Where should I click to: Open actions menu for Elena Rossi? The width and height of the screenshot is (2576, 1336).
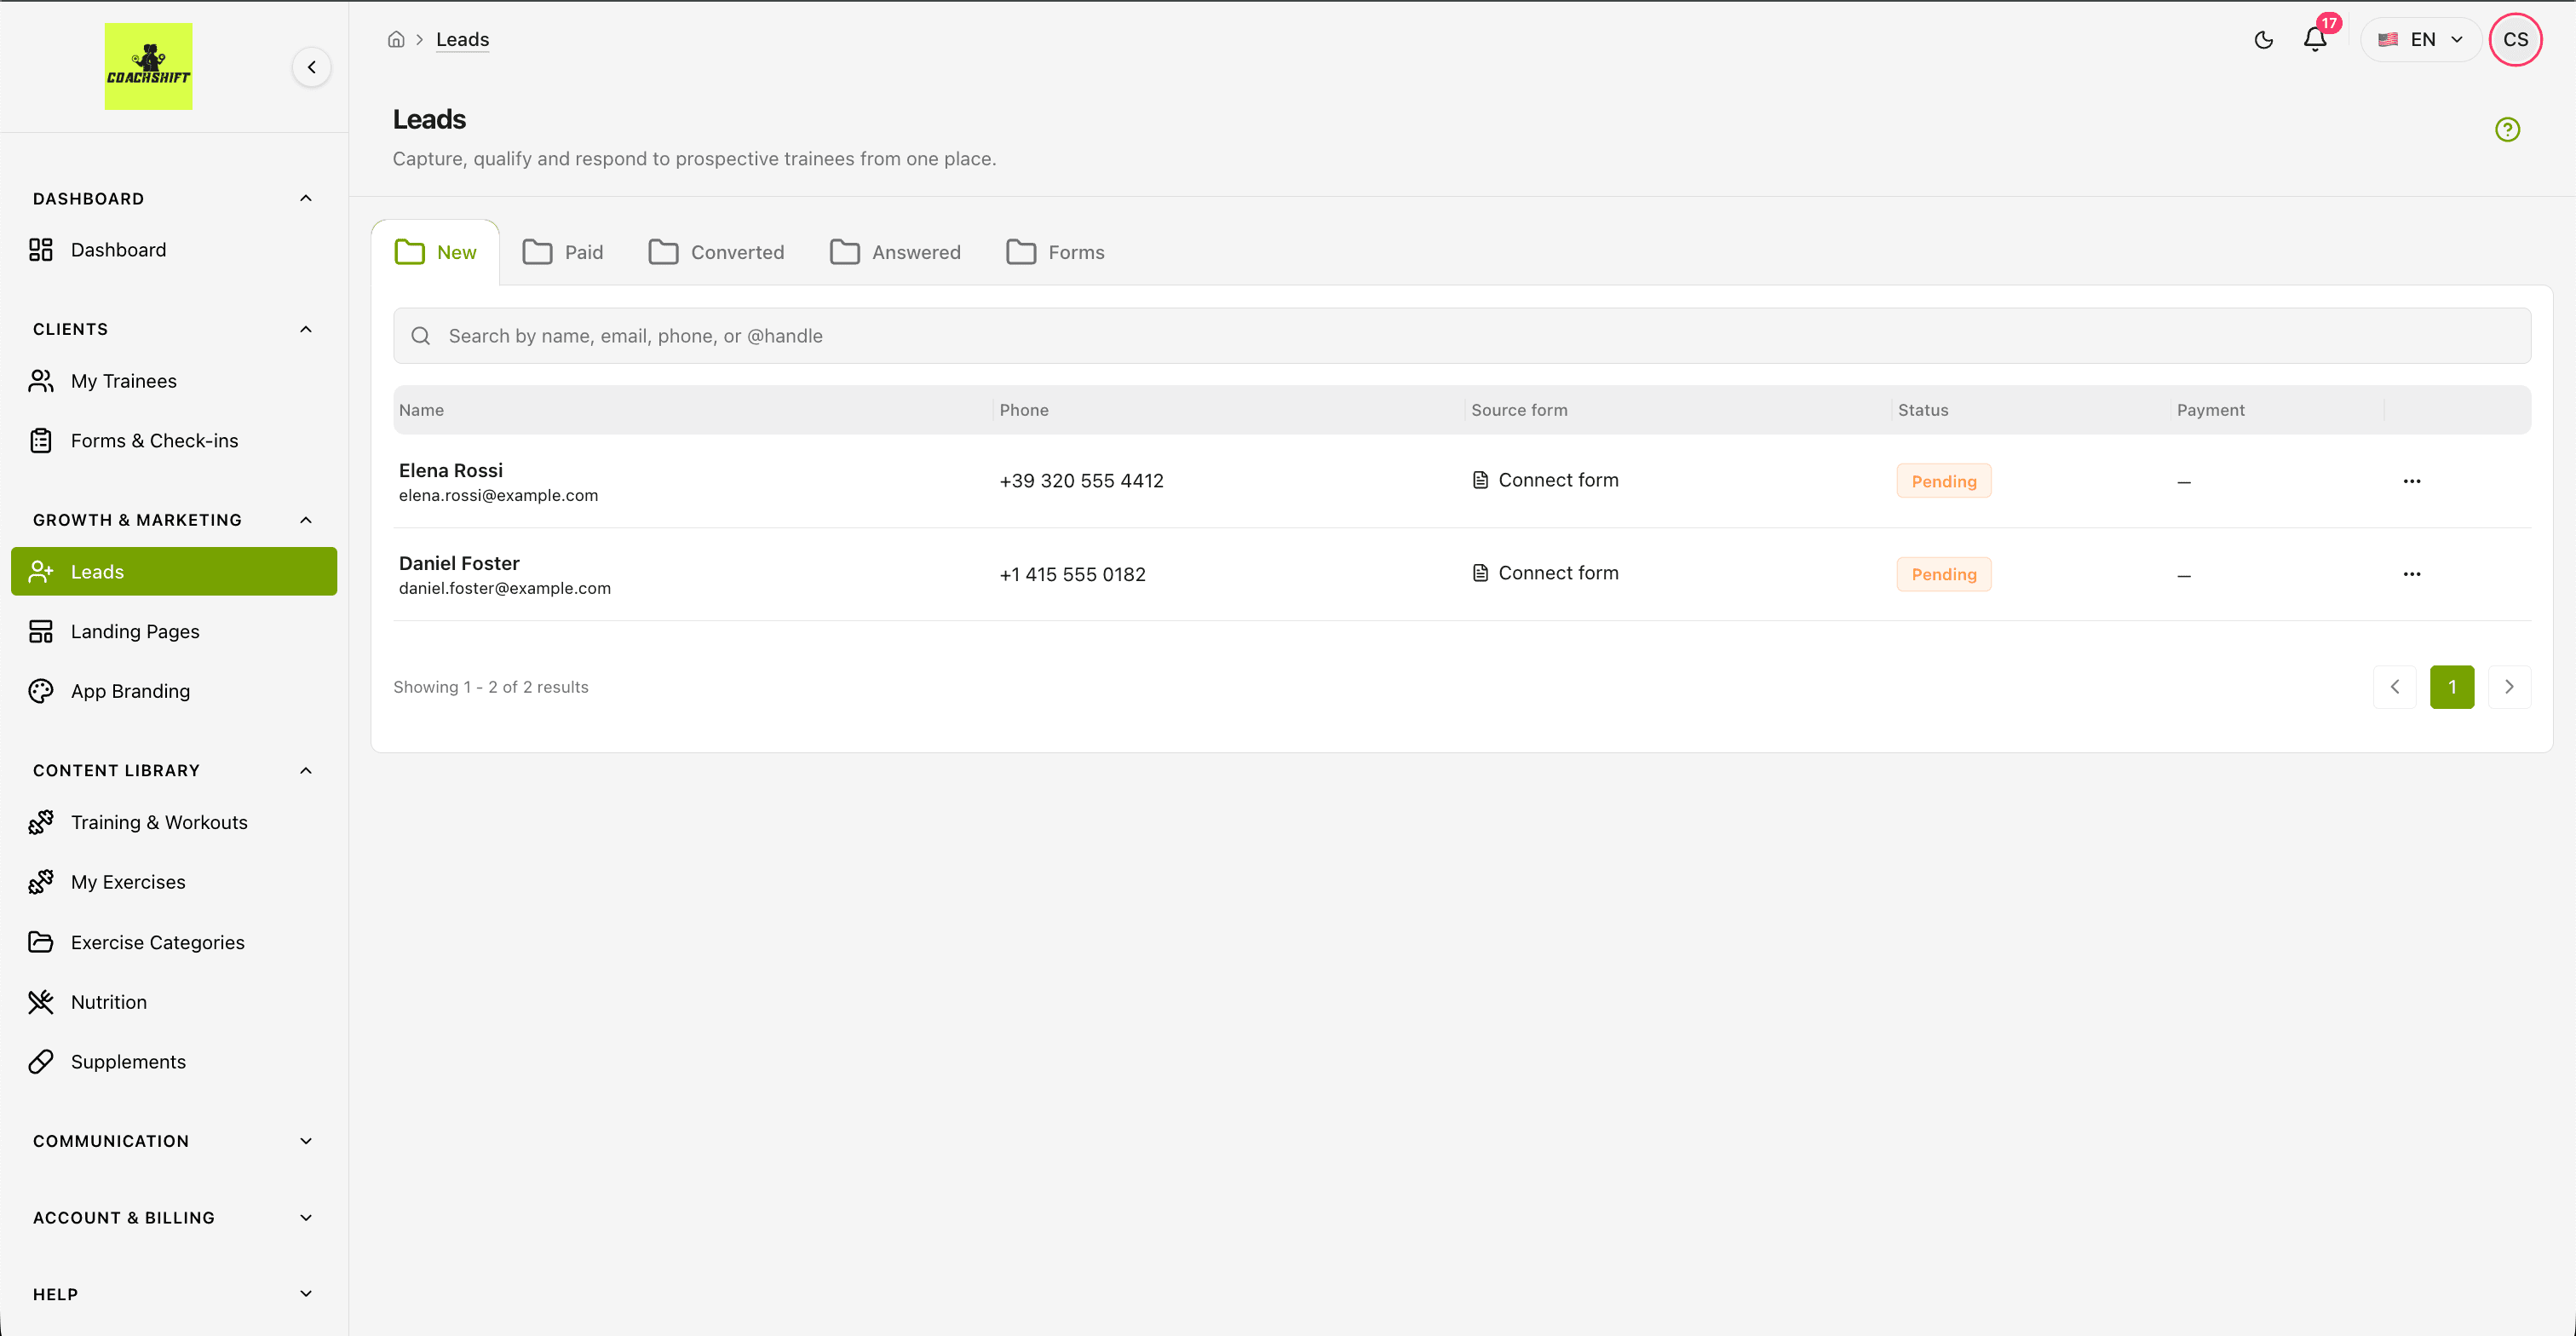point(2412,481)
